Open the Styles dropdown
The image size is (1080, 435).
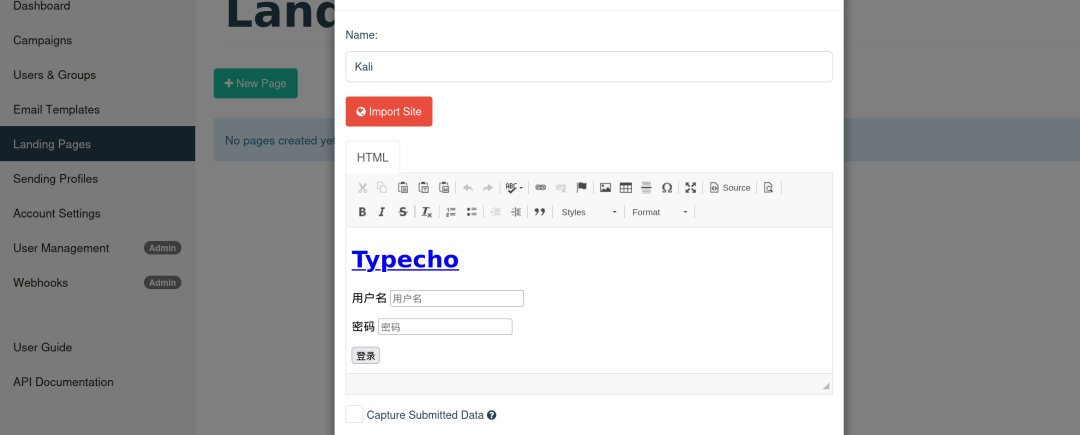pos(589,212)
